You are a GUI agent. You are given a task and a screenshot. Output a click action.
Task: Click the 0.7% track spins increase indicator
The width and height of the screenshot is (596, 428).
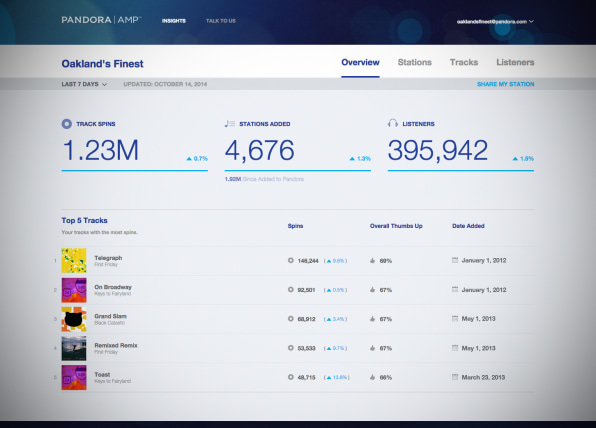pos(197,159)
